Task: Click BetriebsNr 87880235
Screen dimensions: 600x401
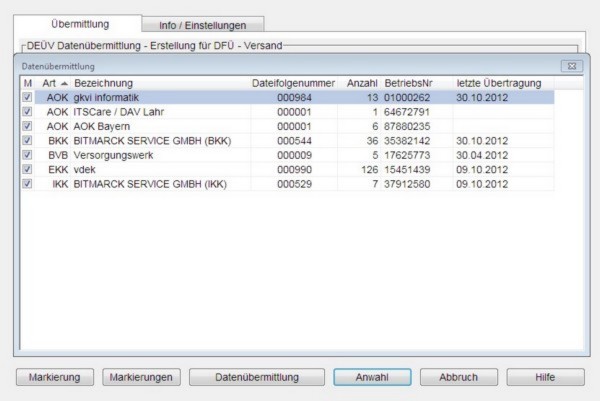Action: (x=407, y=126)
